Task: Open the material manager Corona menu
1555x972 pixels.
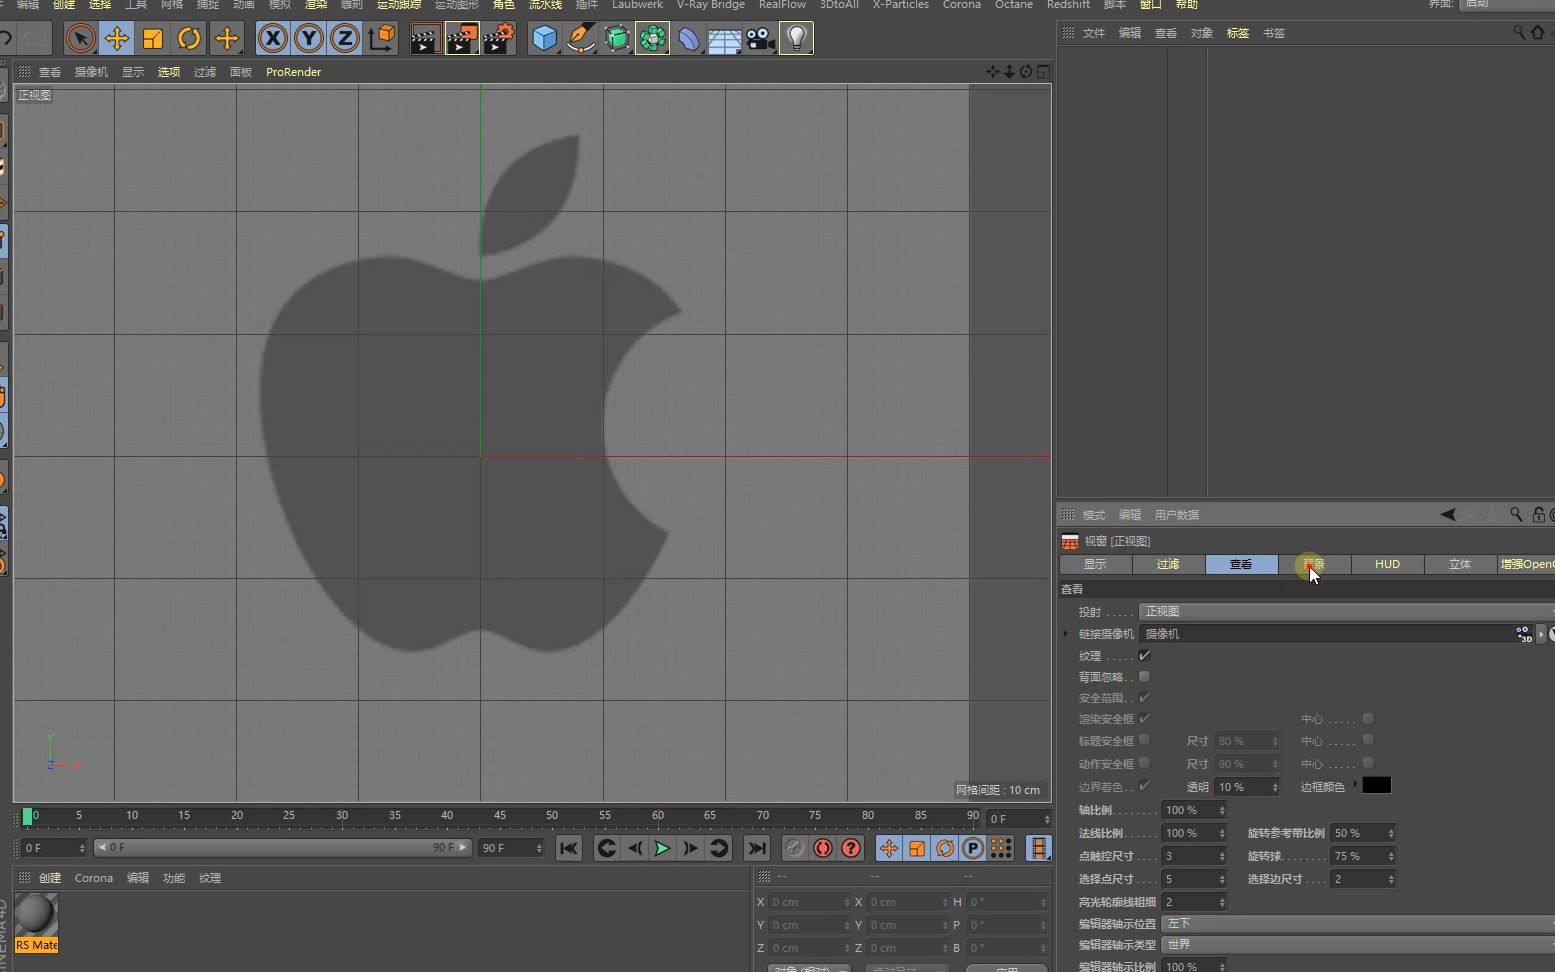Action: tap(94, 878)
